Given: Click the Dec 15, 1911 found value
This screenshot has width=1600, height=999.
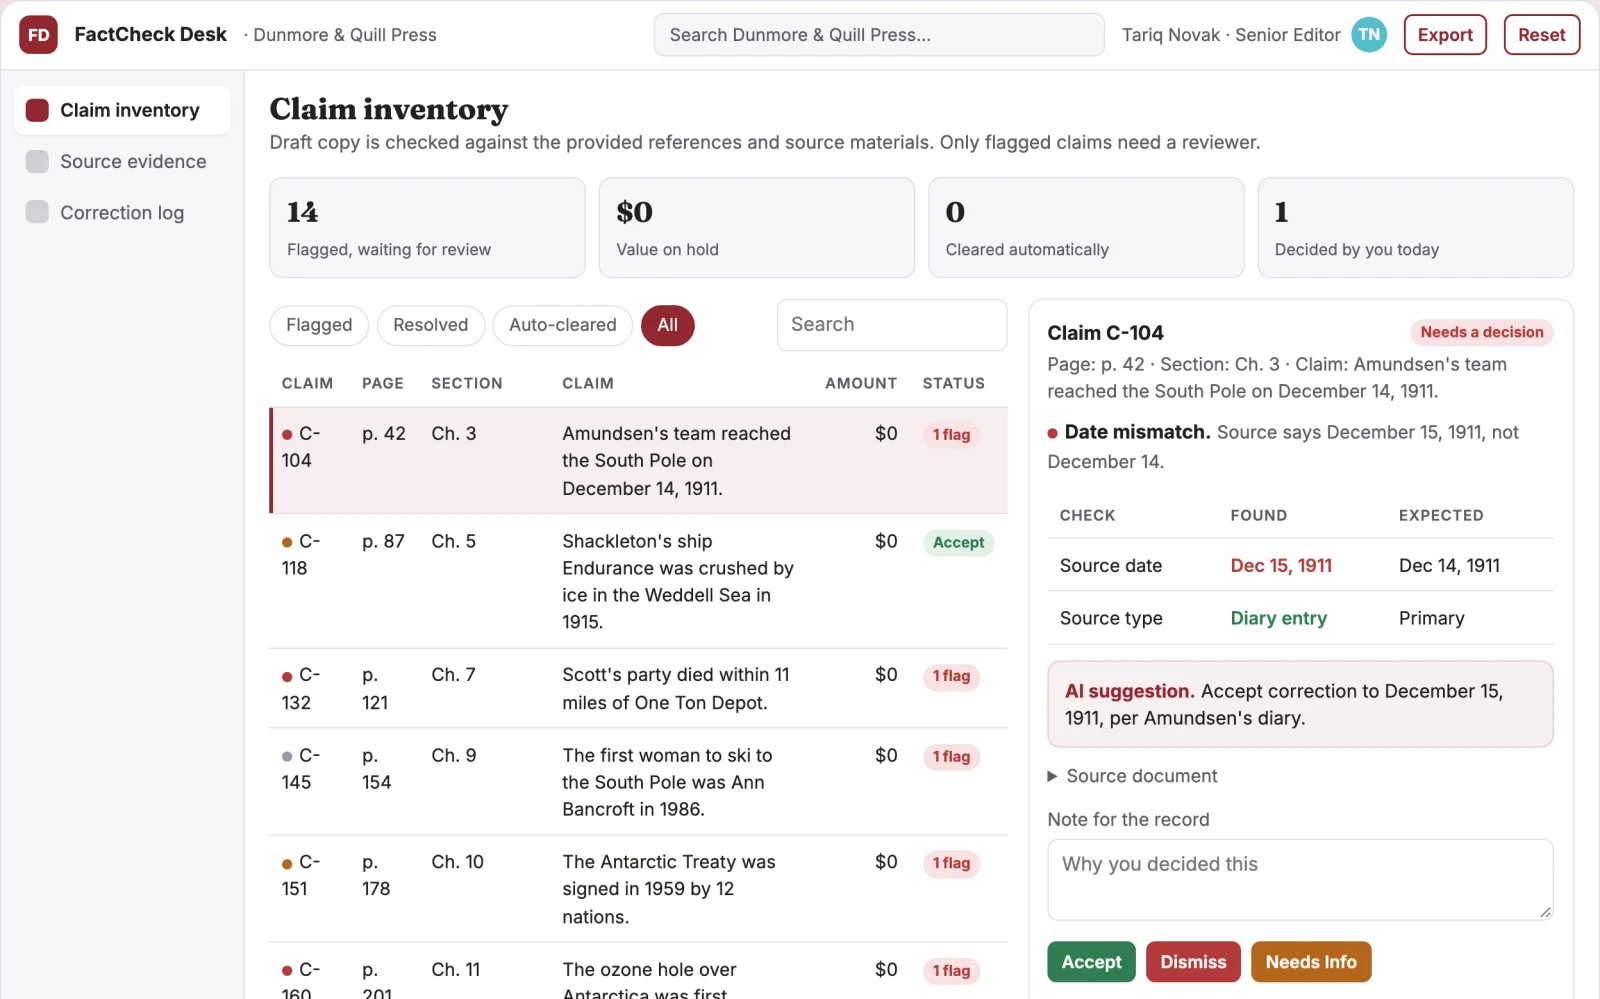Looking at the screenshot, I should [1281, 566].
